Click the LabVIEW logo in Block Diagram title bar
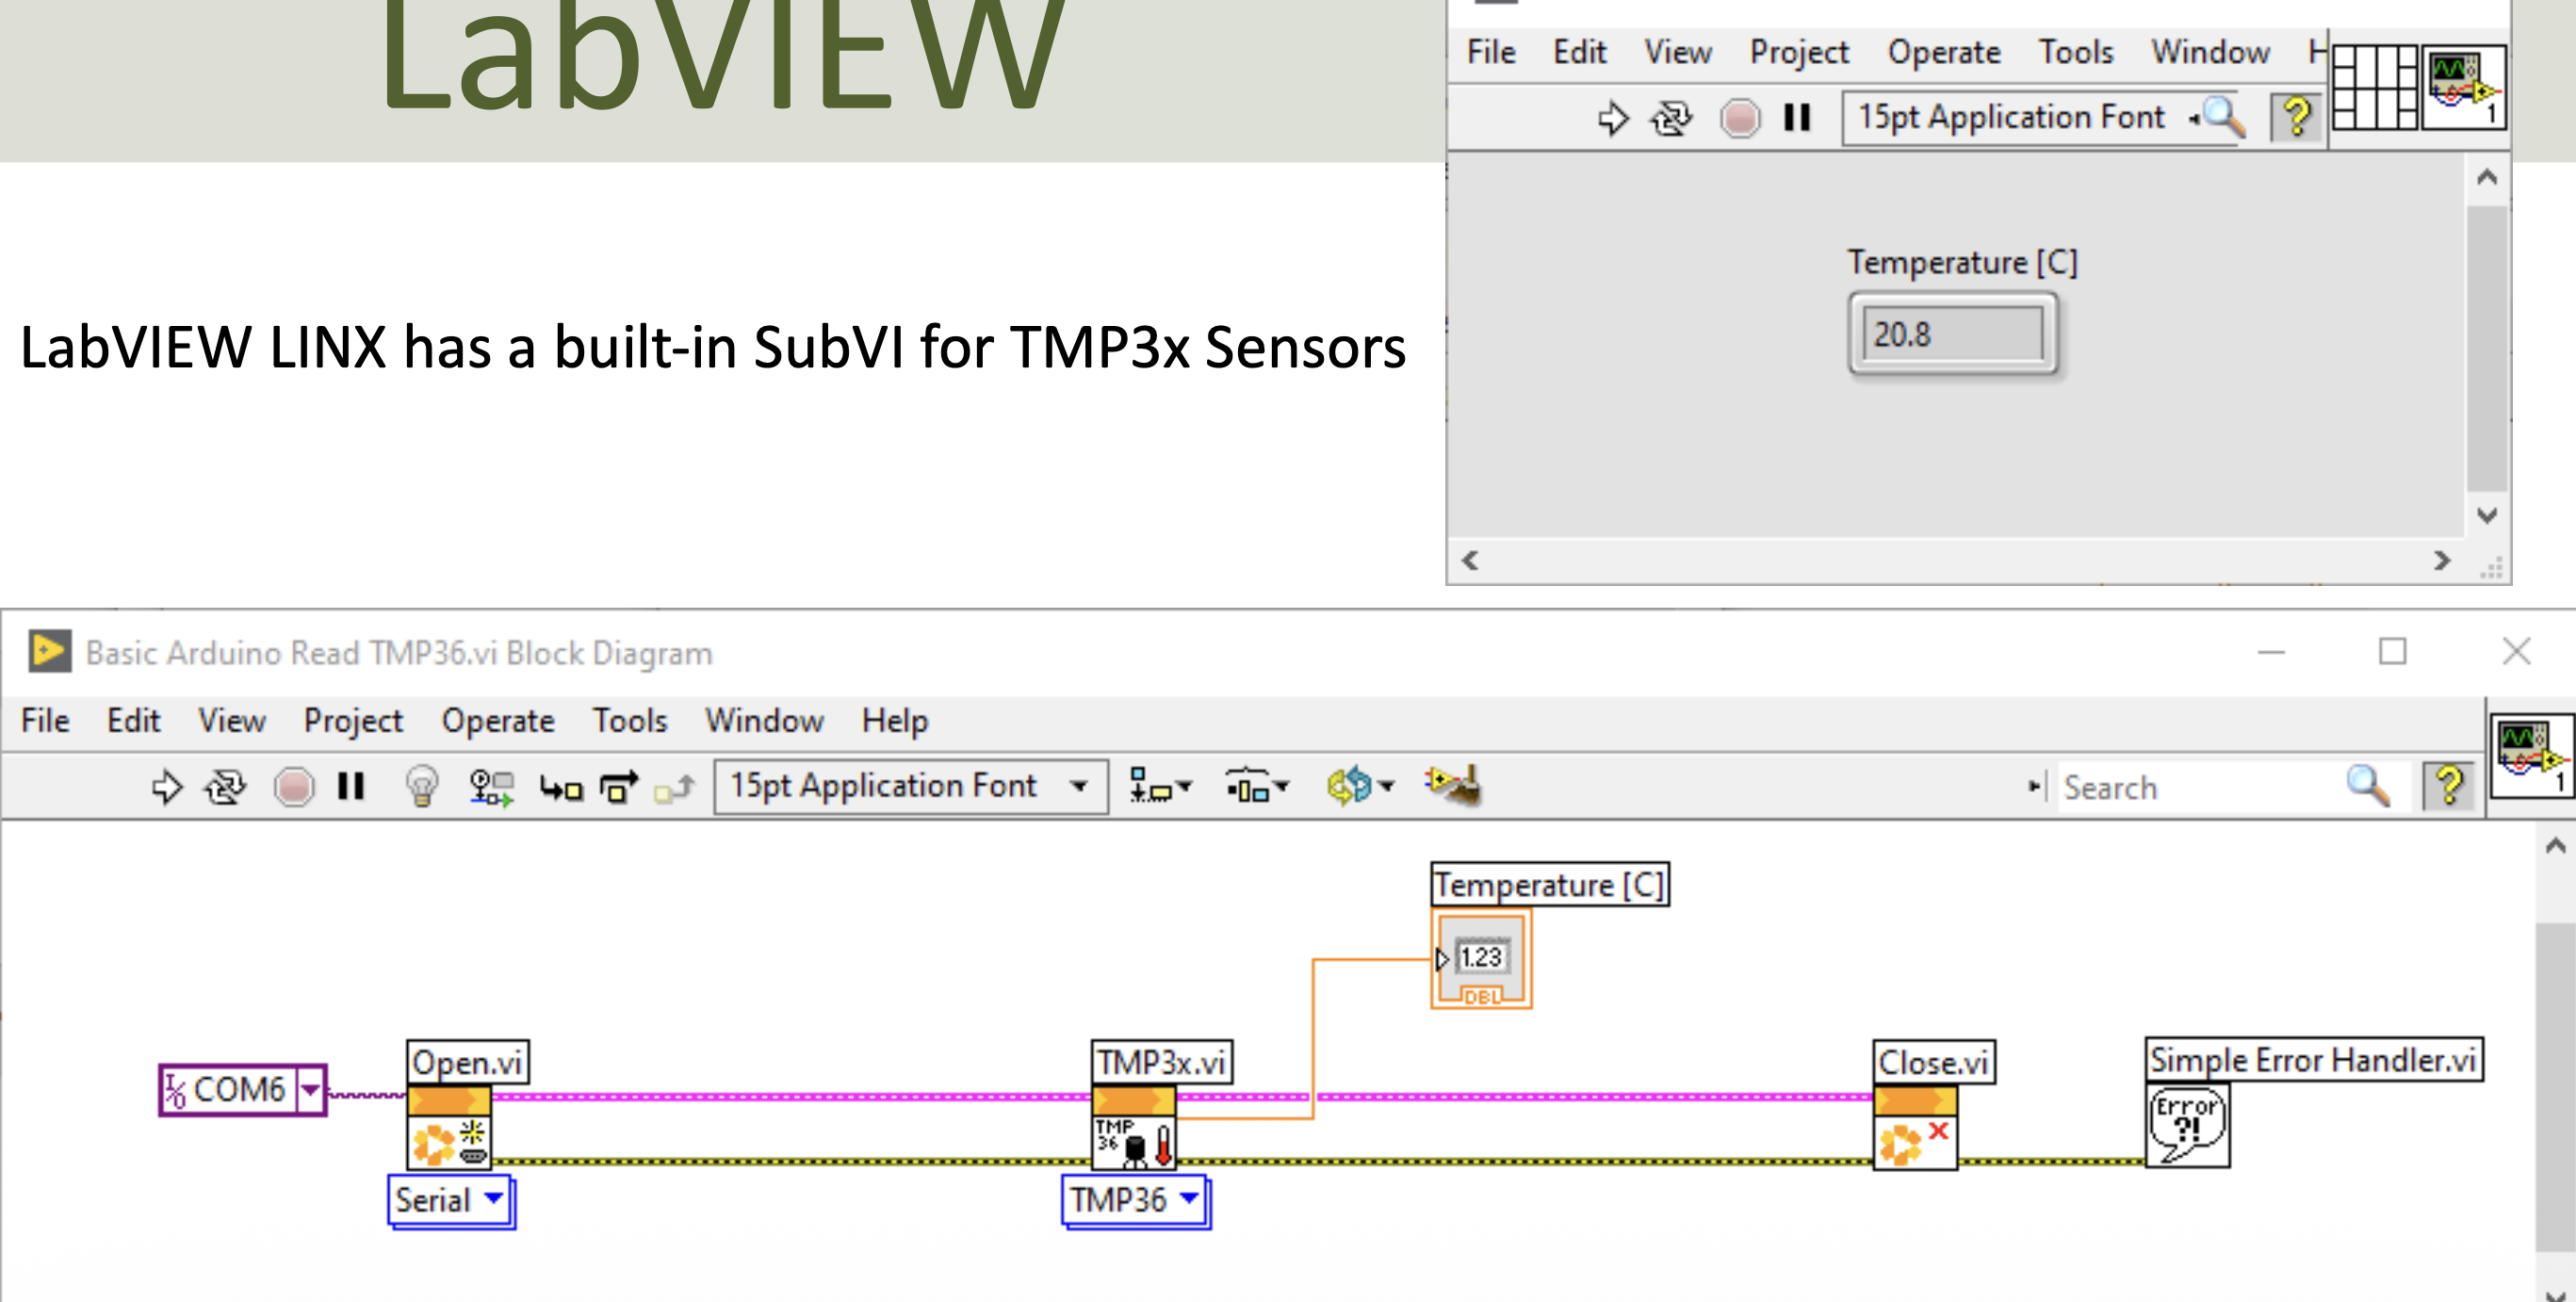This screenshot has width=2576, height=1302. tap(49, 652)
